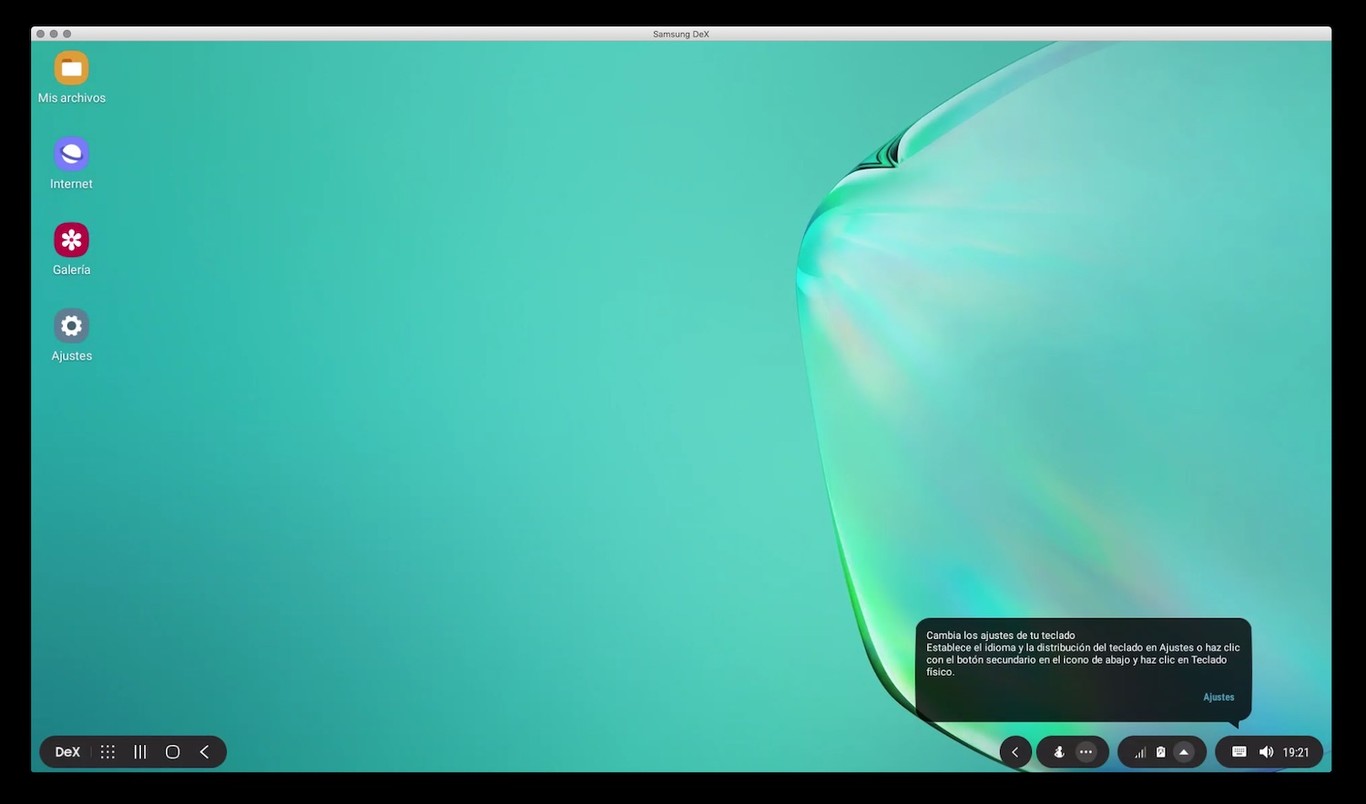Launch the Mis archivos app
1366x804 pixels.
pos(71,70)
